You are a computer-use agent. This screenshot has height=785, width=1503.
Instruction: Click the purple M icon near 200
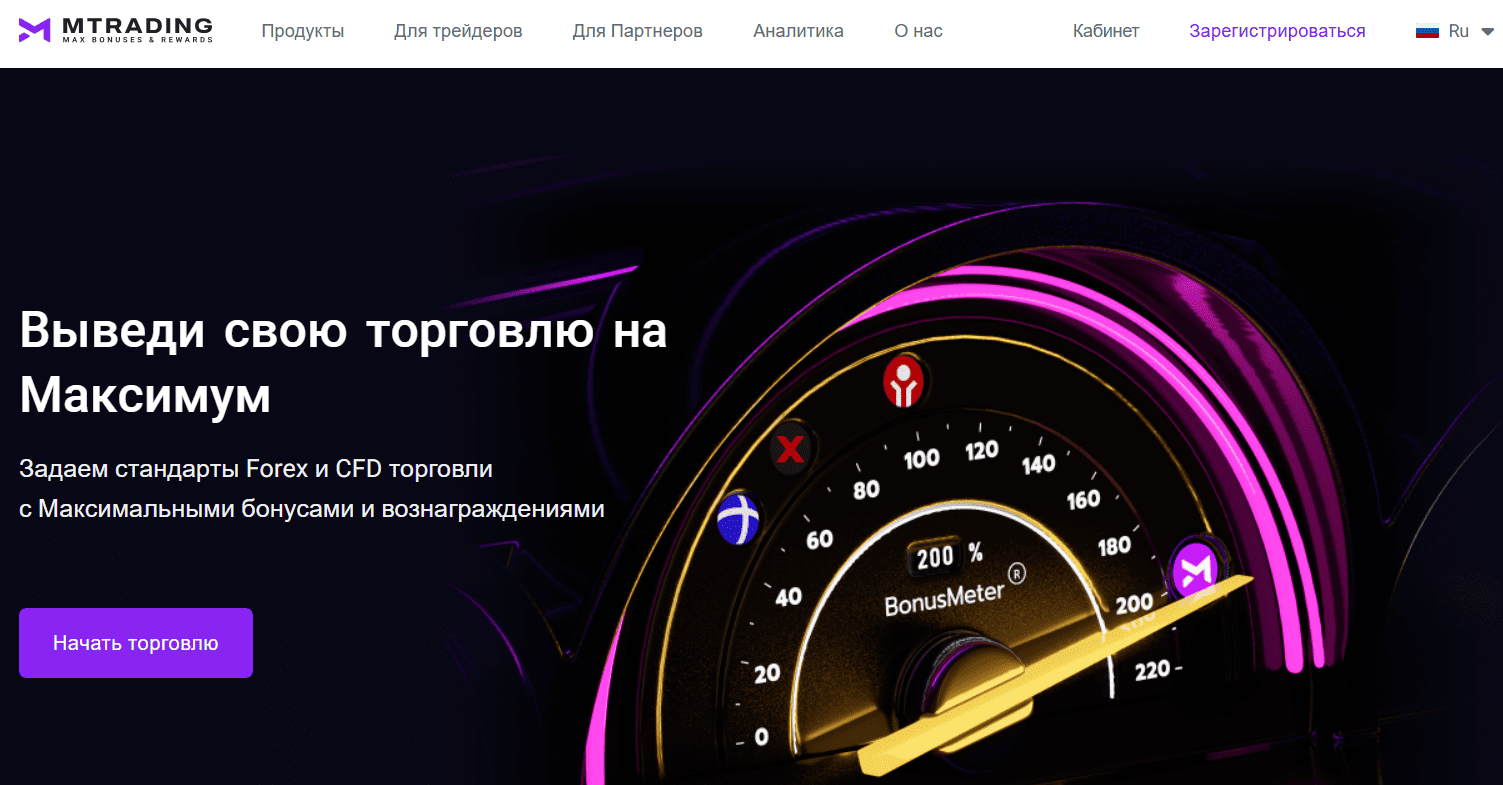[x=1196, y=570]
